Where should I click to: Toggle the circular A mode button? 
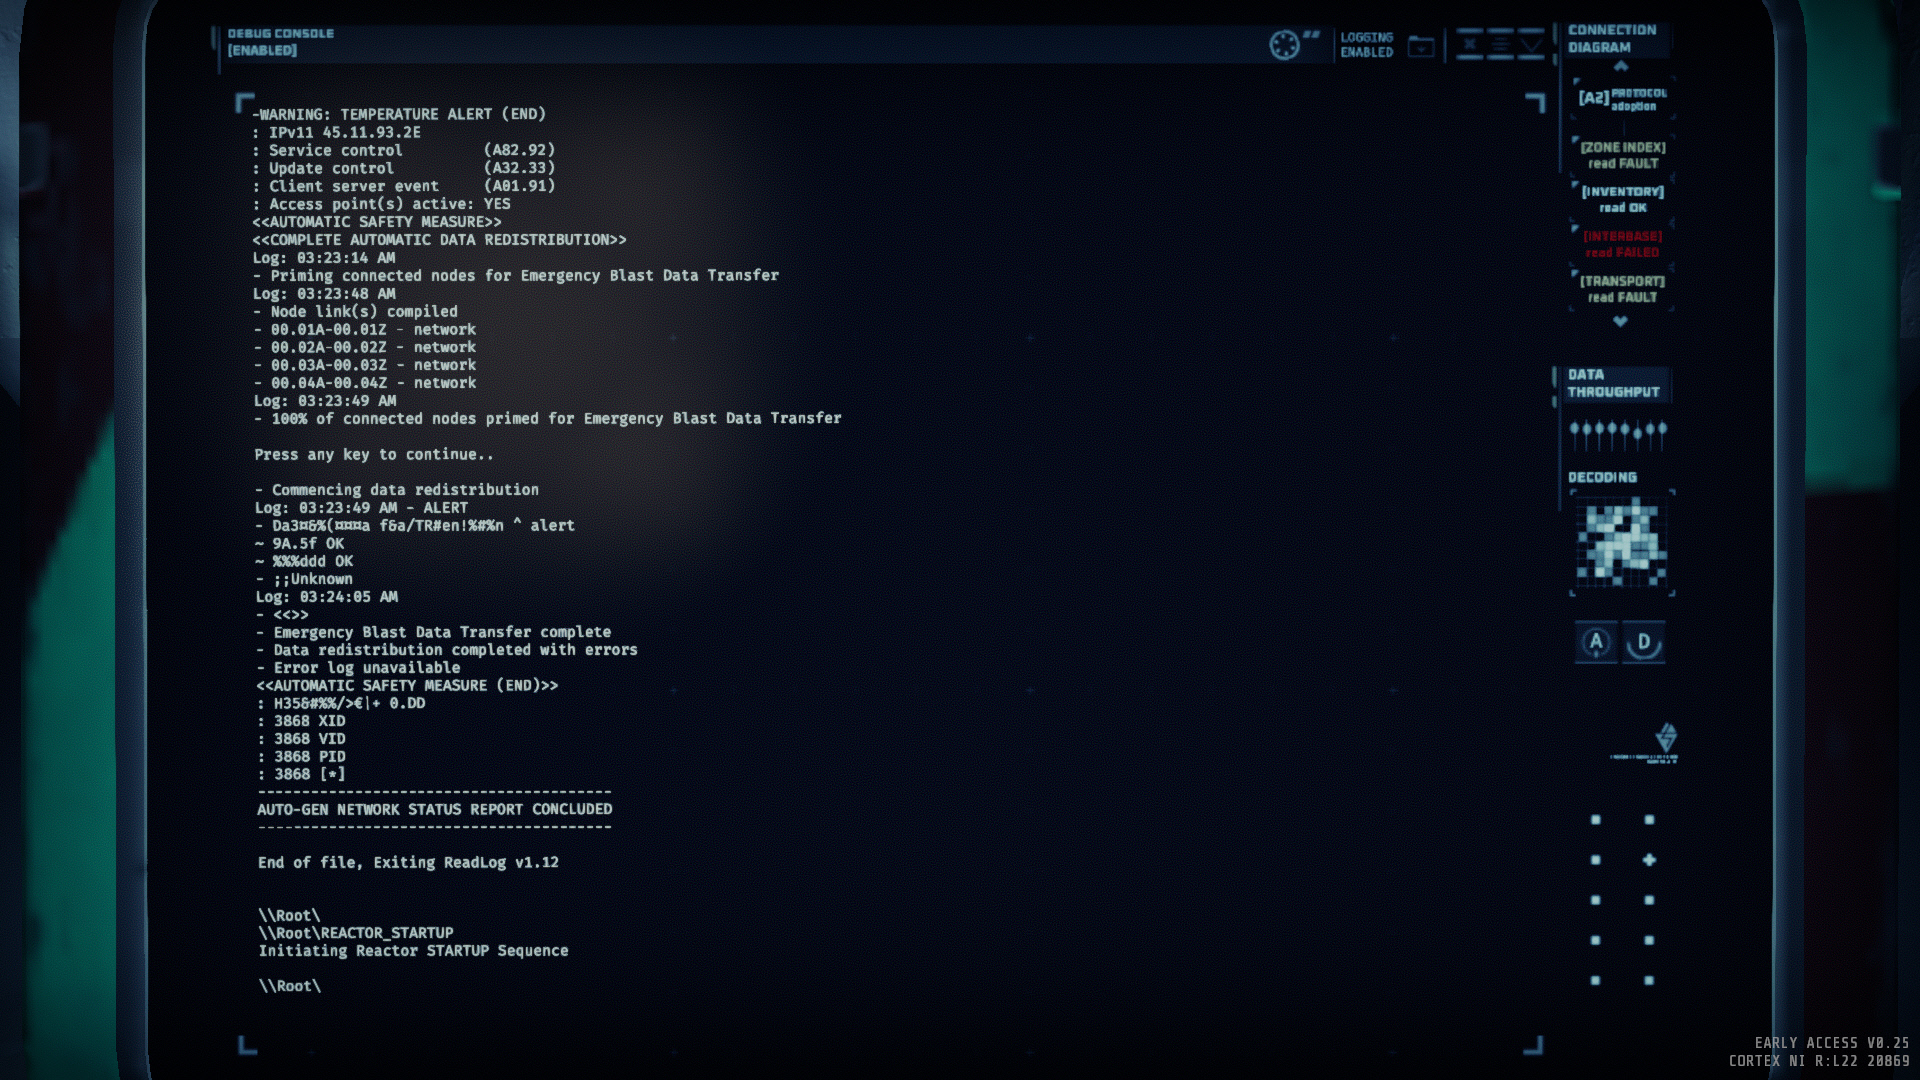(x=1596, y=642)
